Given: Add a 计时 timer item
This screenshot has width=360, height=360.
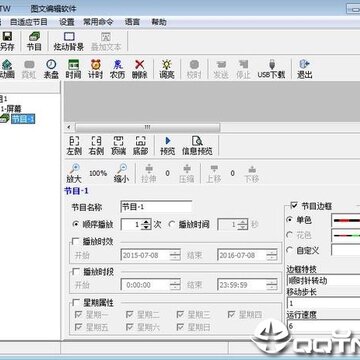Looking at the screenshot, I should 95,69.
